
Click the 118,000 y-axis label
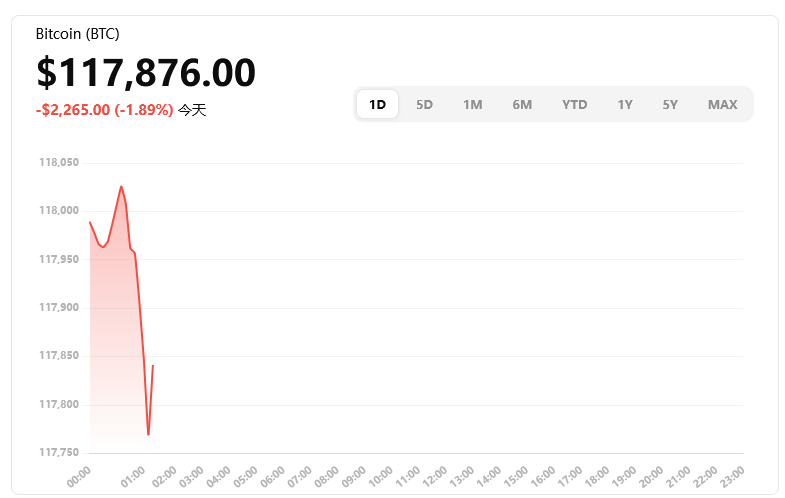click(x=59, y=210)
